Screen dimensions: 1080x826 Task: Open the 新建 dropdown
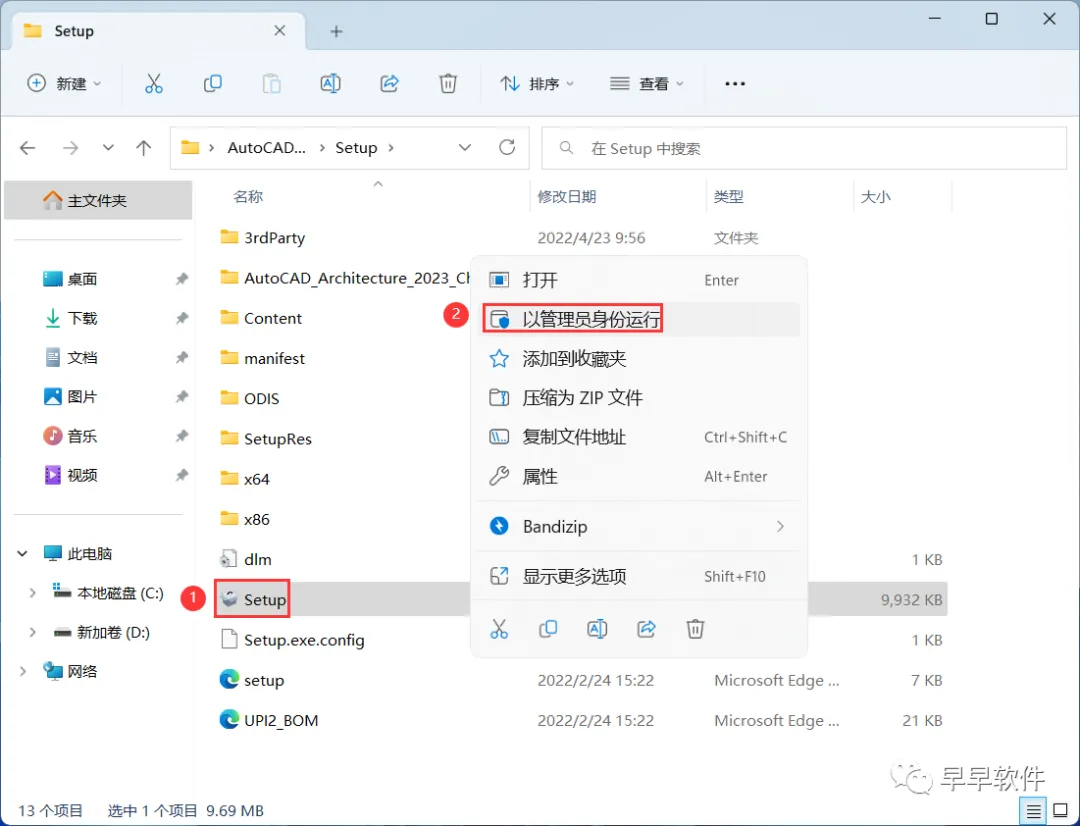[x=64, y=84]
